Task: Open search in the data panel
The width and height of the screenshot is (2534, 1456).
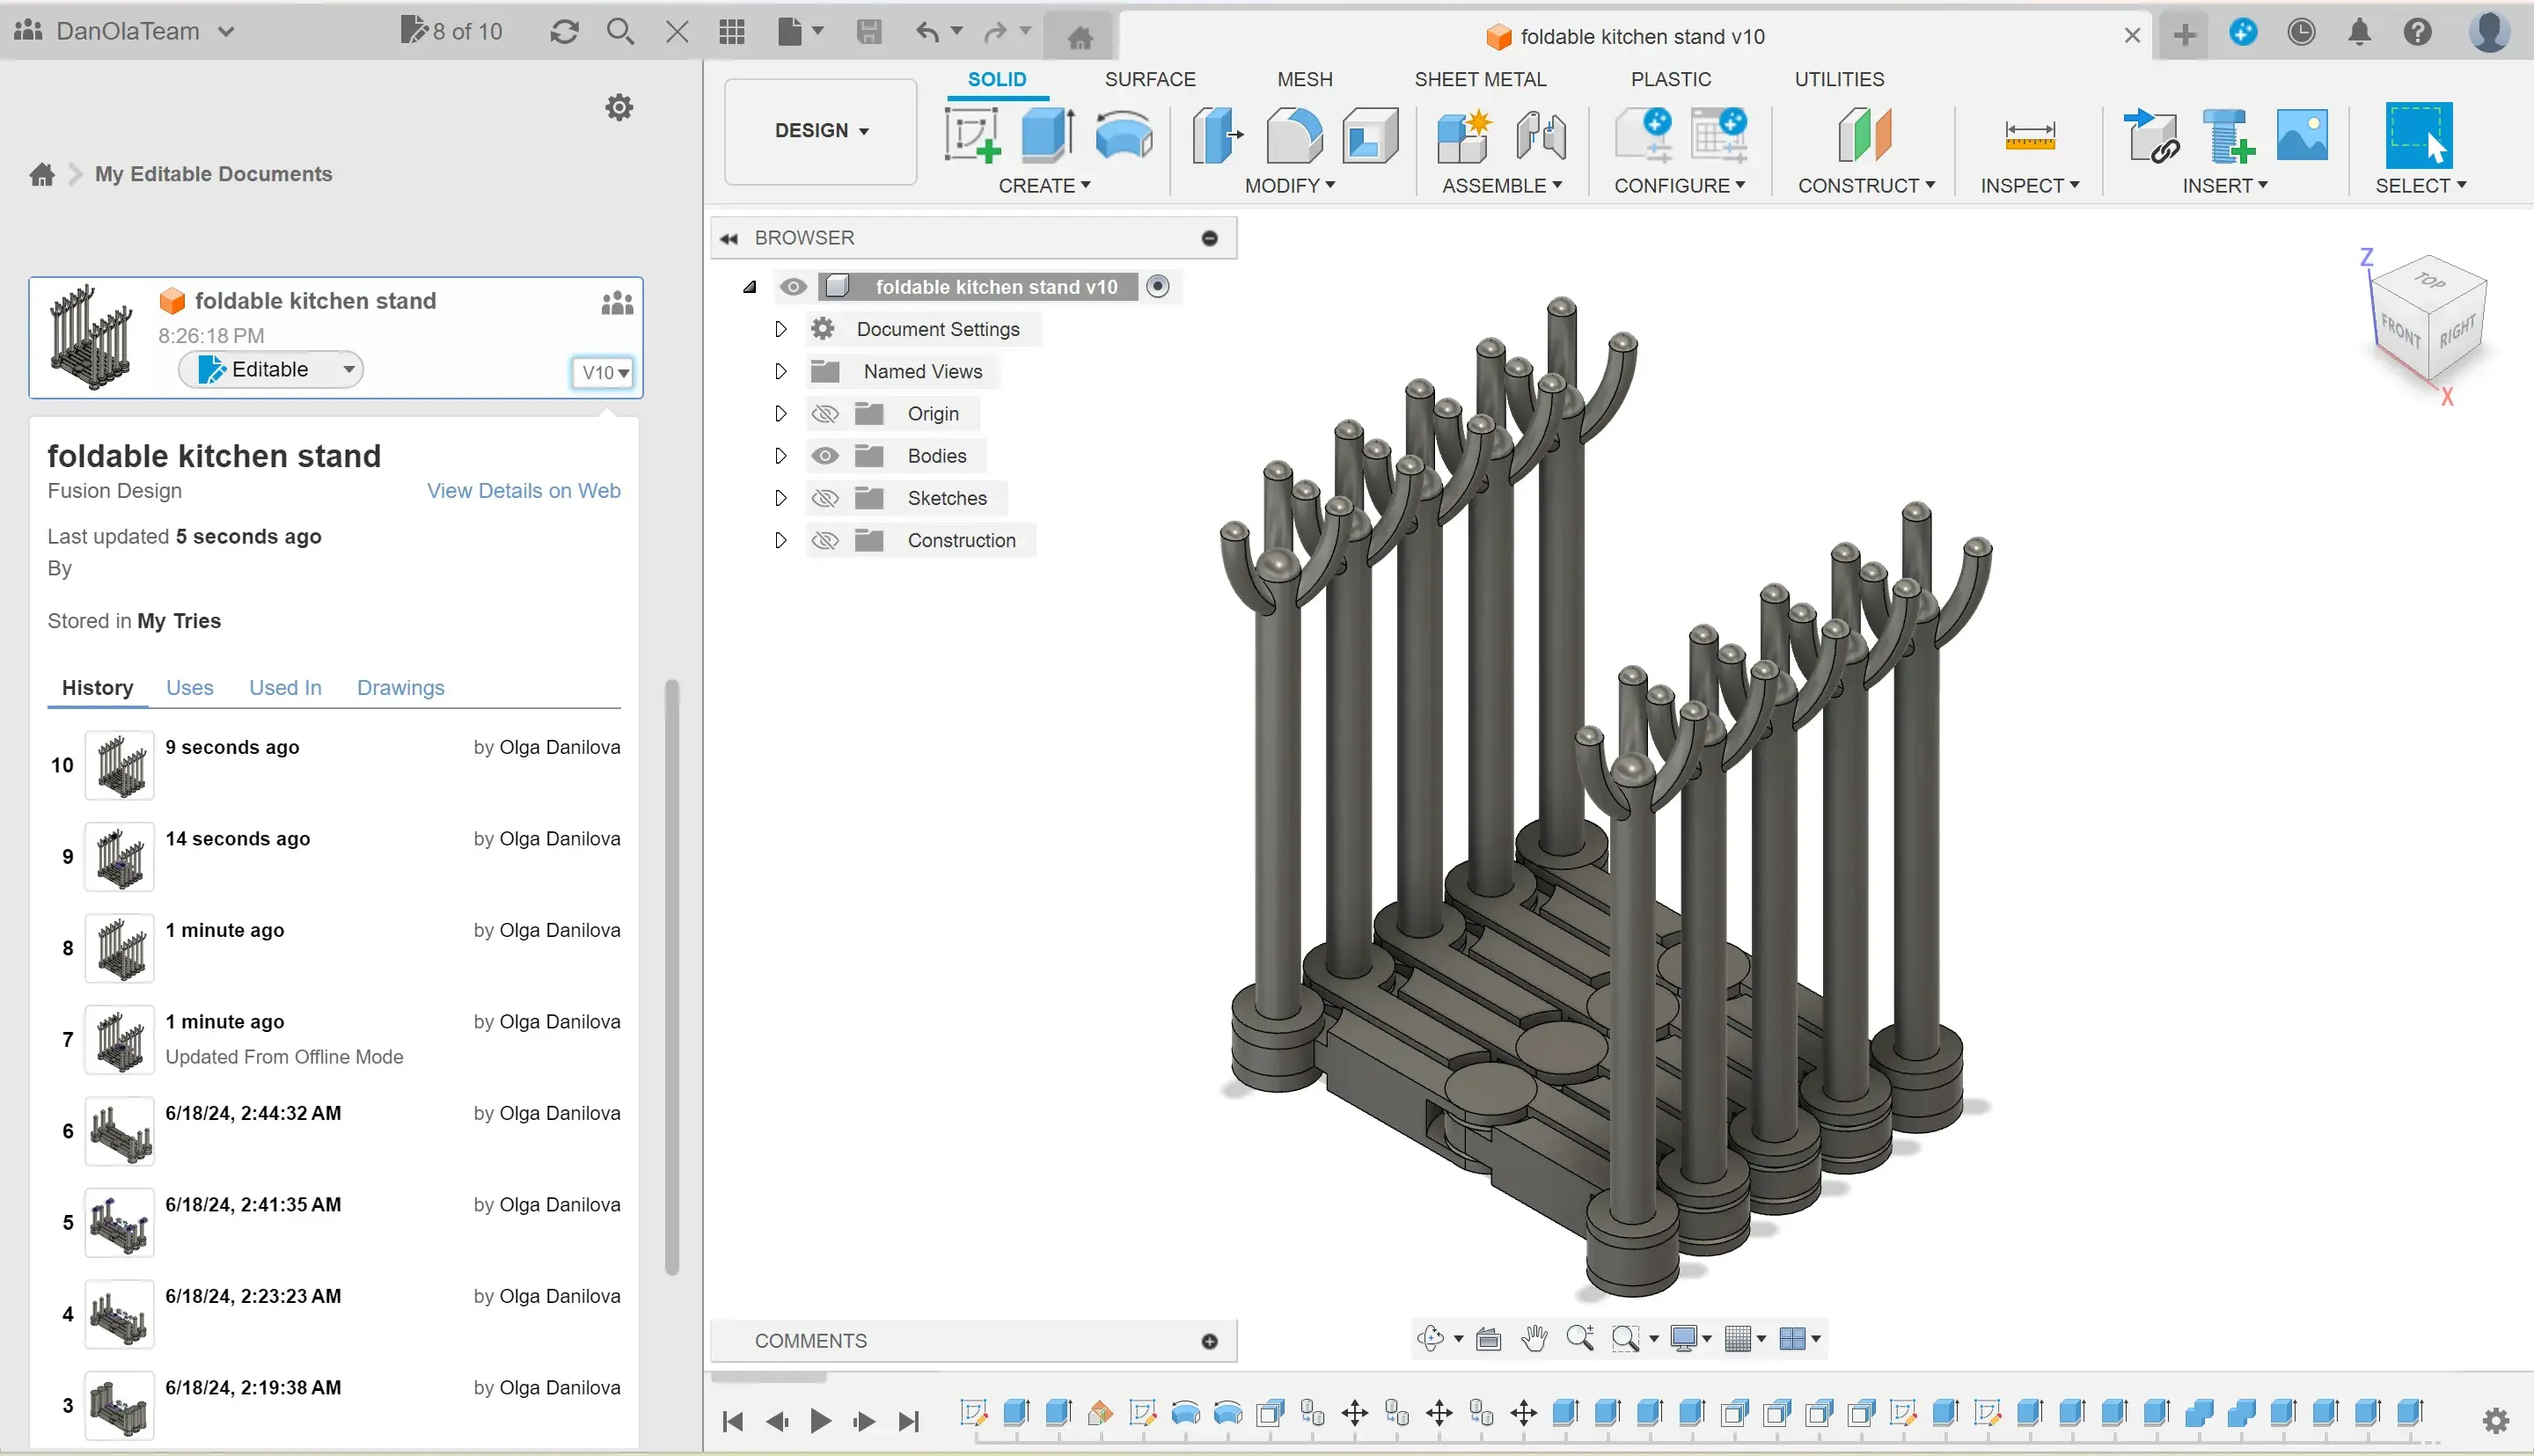Action: (x=620, y=32)
